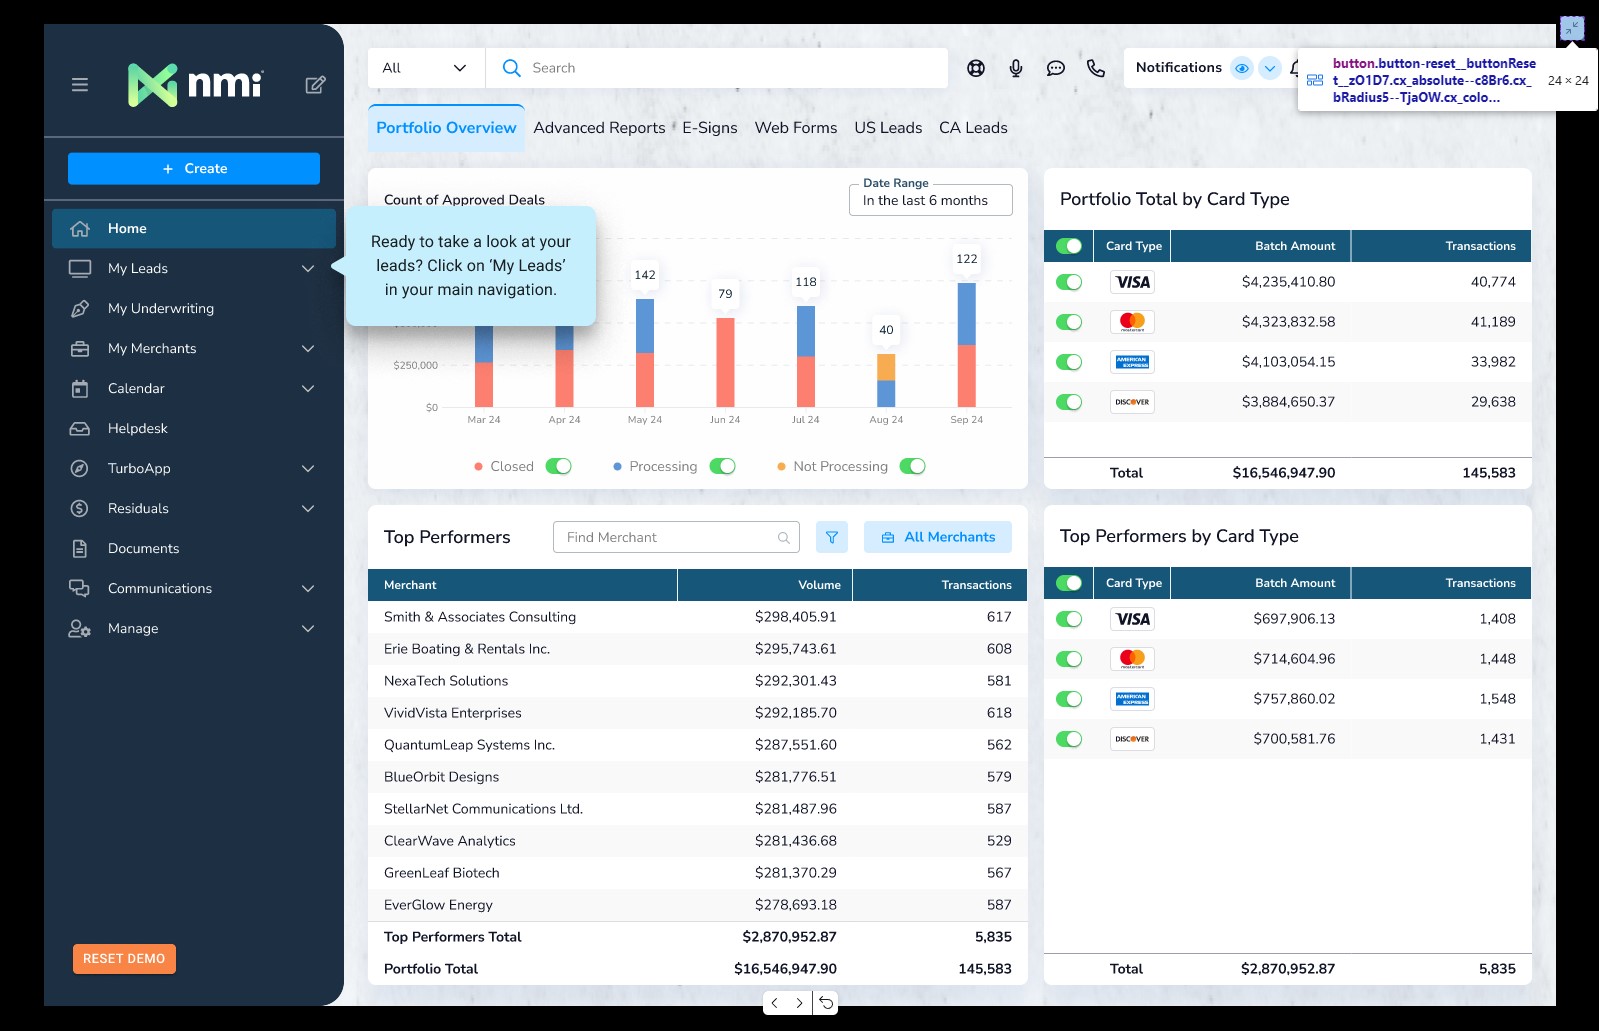Toggle off the Closed series switch
1599x1031 pixels.
pyautogui.click(x=558, y=466)
